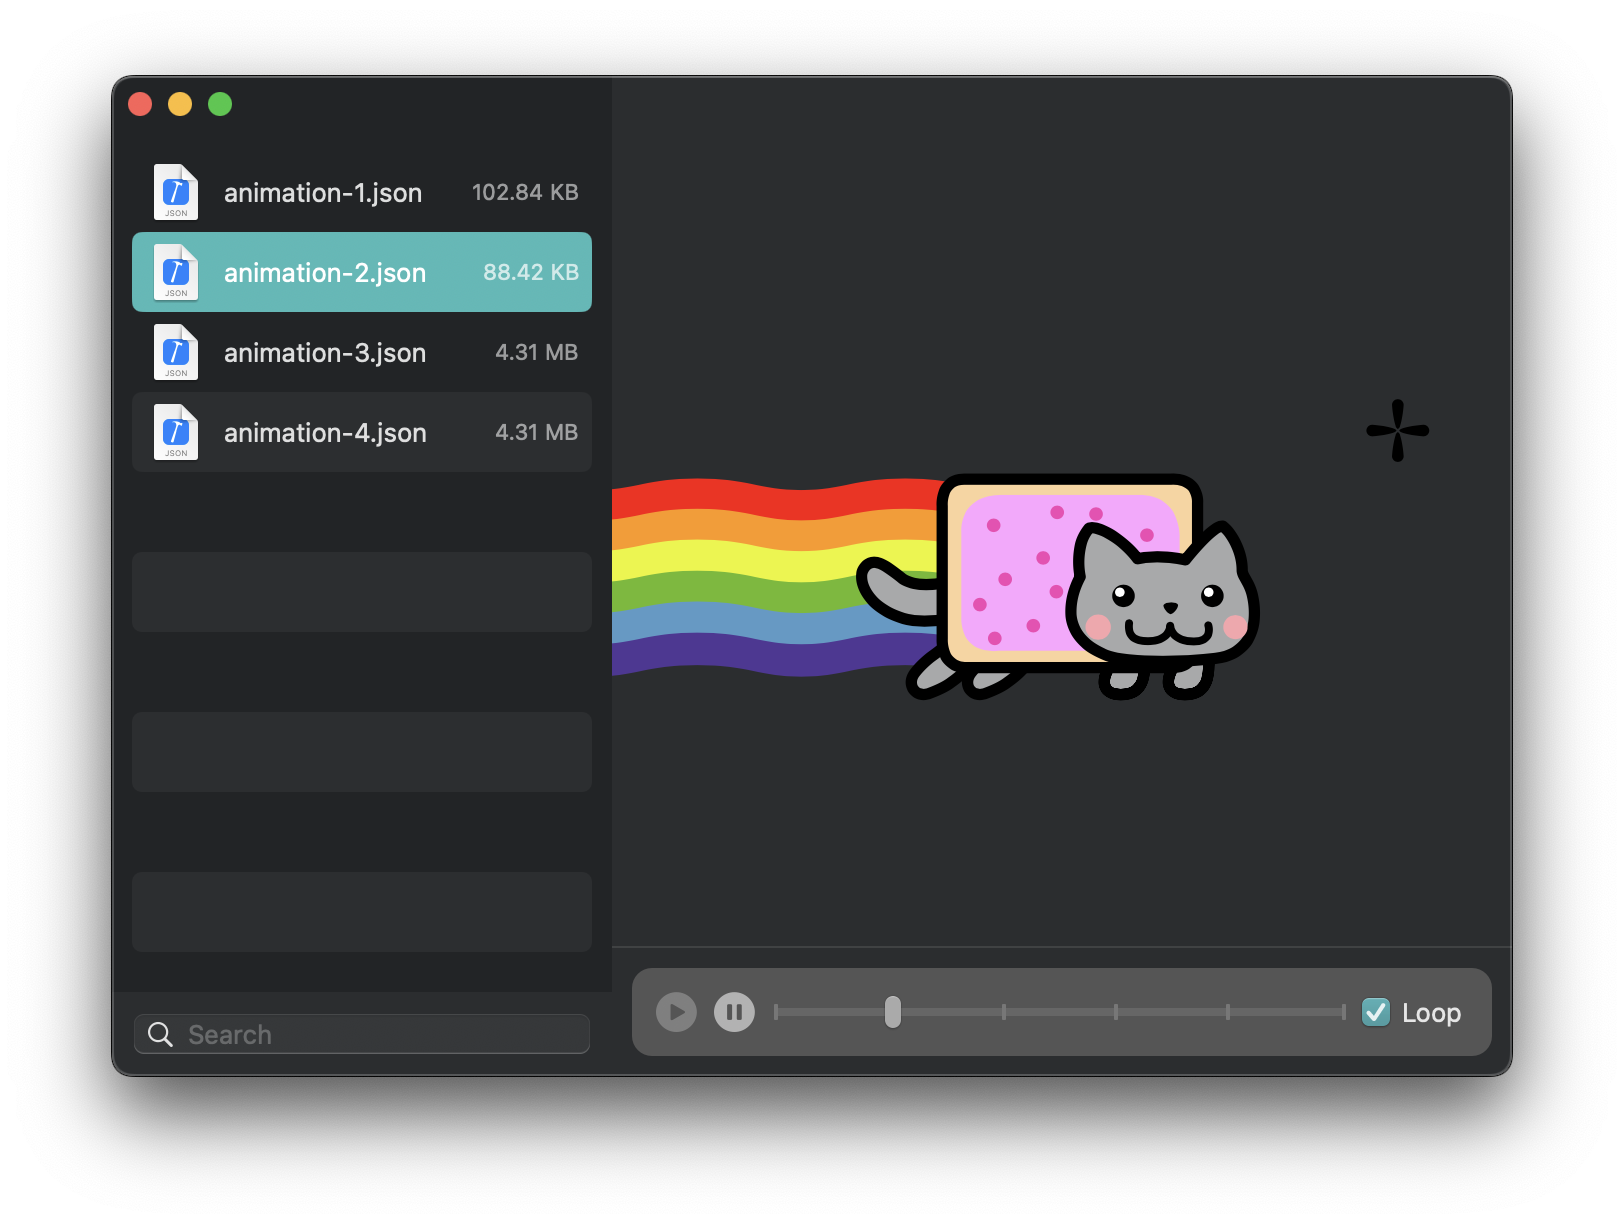The image size is (1624, 1224).
Task: Click the JSON file icon for animation-3.json
Action: (176, 352)
